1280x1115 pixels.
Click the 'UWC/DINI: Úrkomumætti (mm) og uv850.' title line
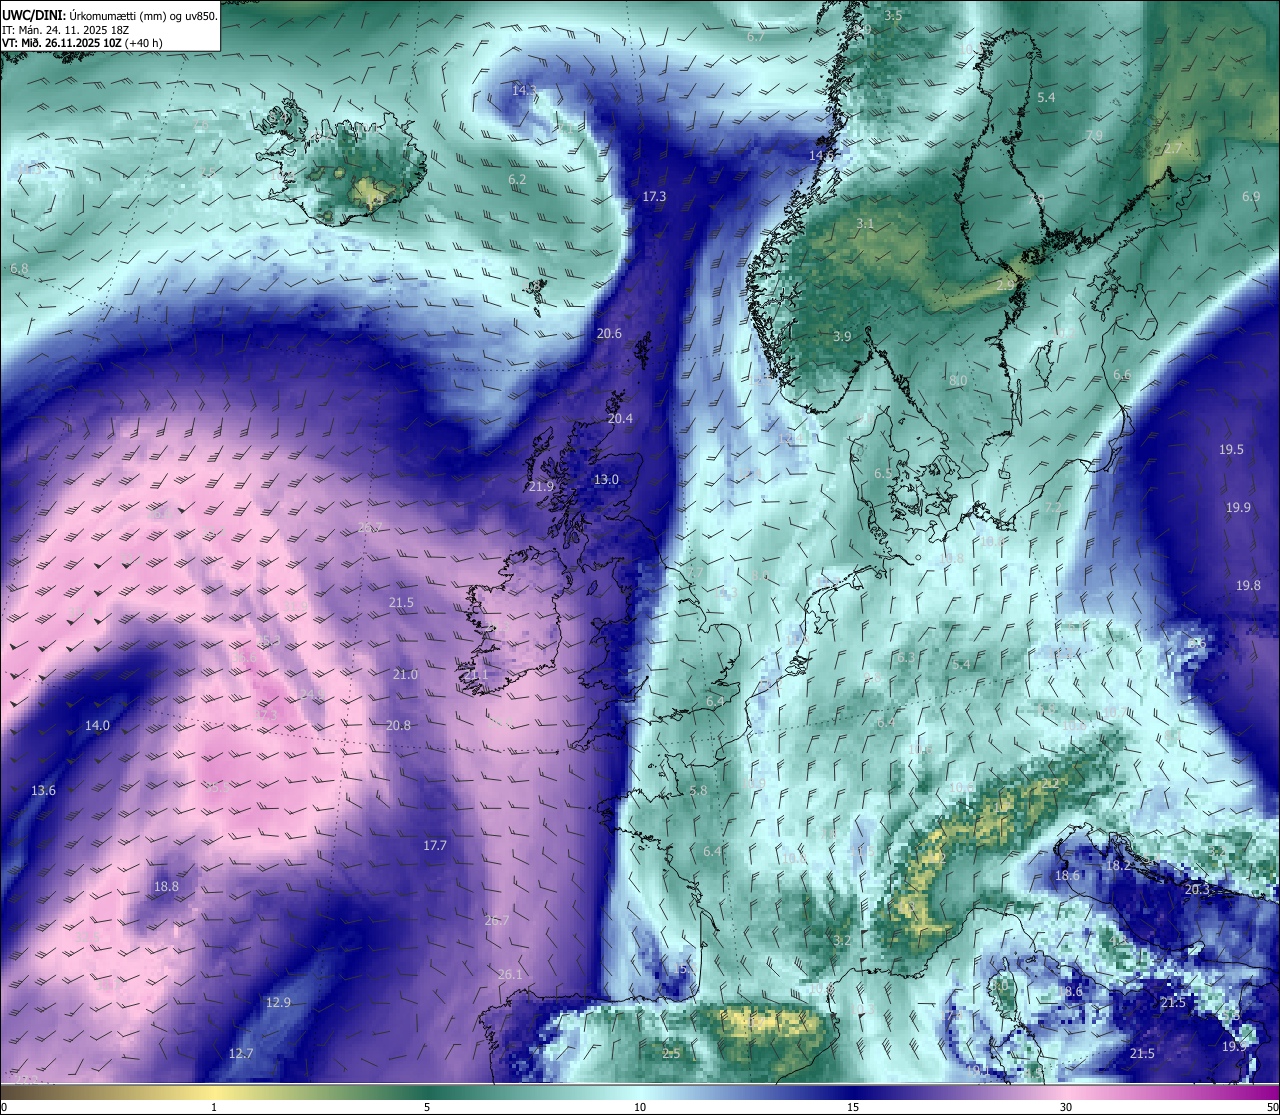[x=110, y=15]
